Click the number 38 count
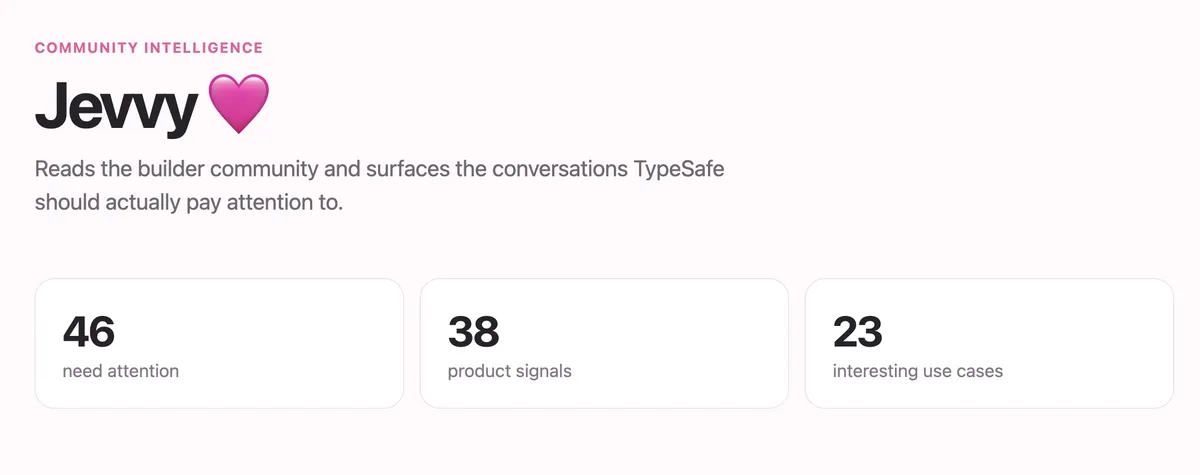This screenshot has width=1200, height=475. click(x=474, y=331)
